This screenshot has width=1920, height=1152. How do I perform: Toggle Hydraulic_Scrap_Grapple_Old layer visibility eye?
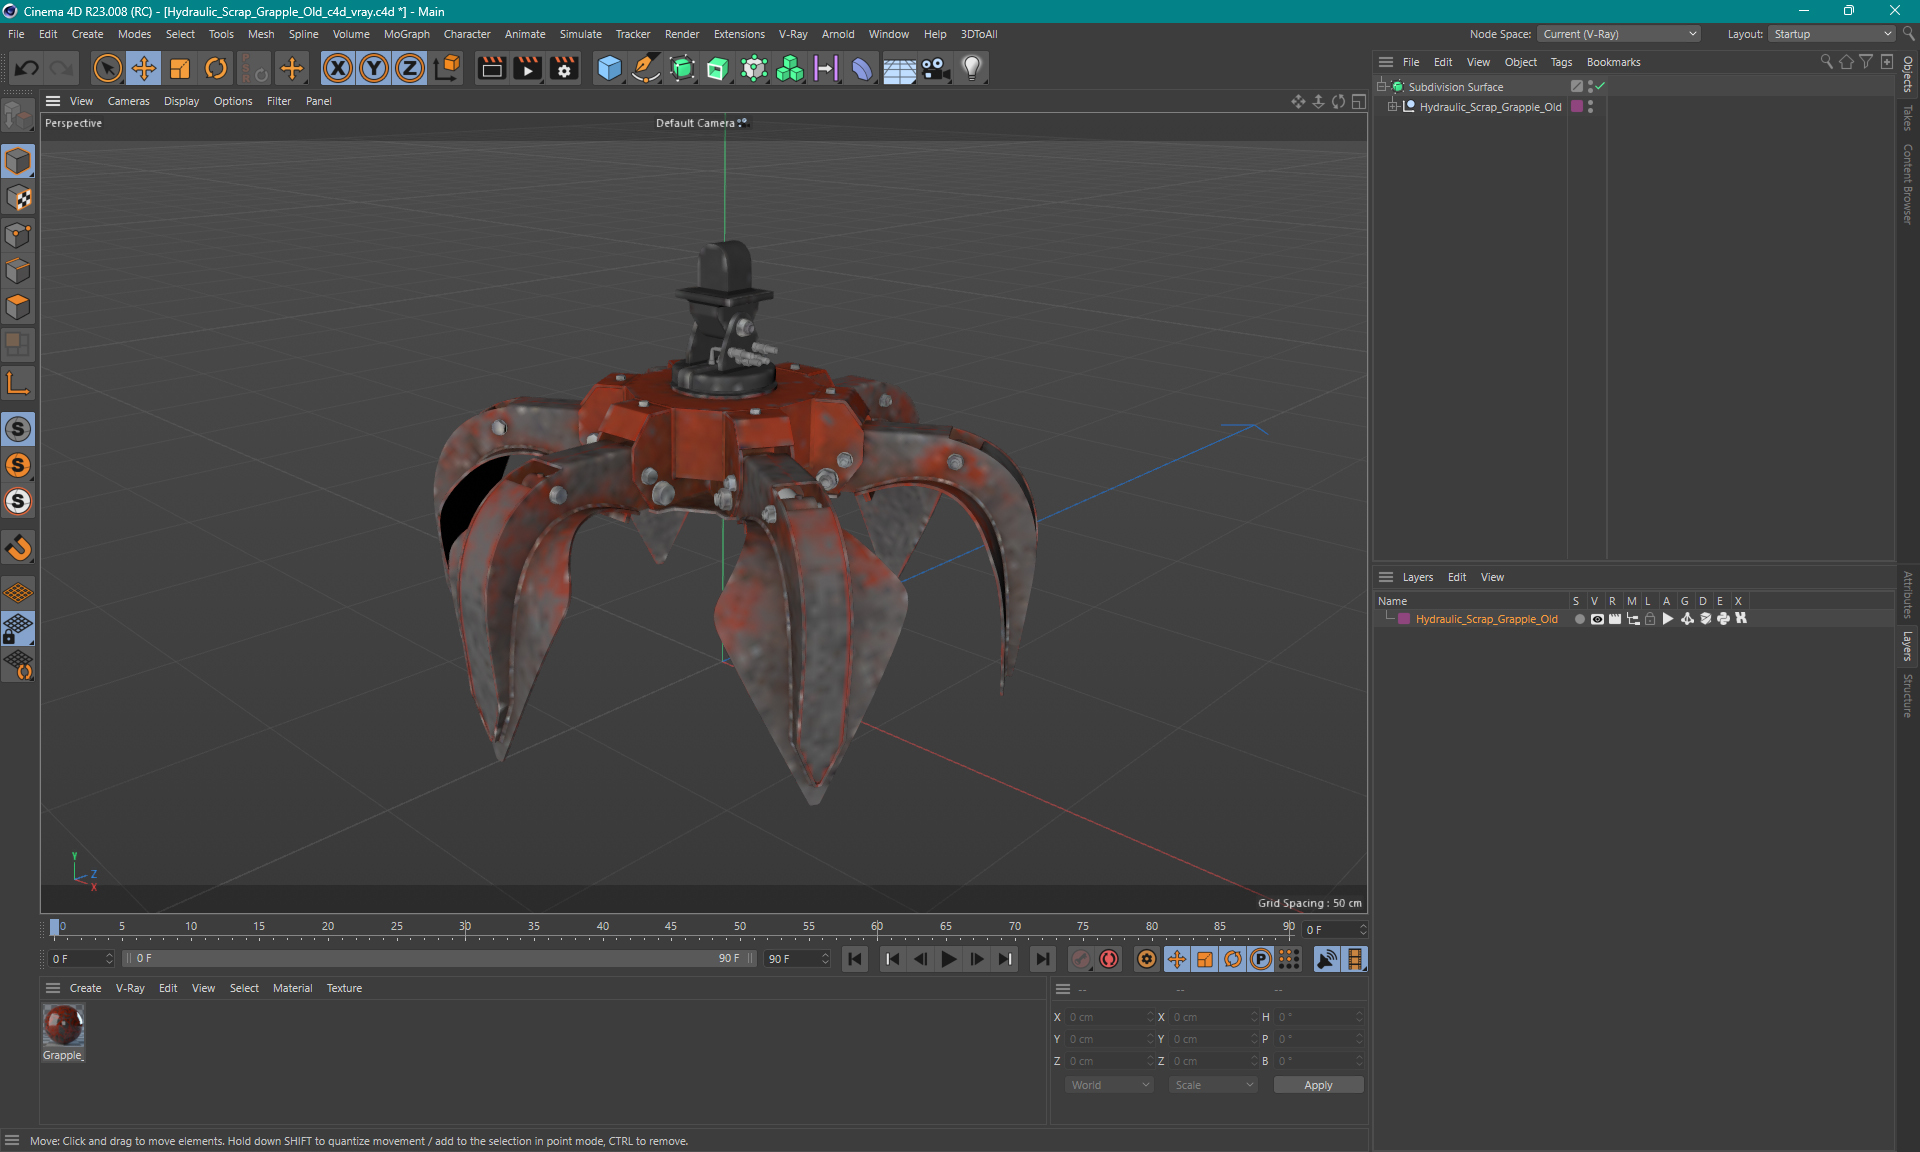coord(1597,619)
